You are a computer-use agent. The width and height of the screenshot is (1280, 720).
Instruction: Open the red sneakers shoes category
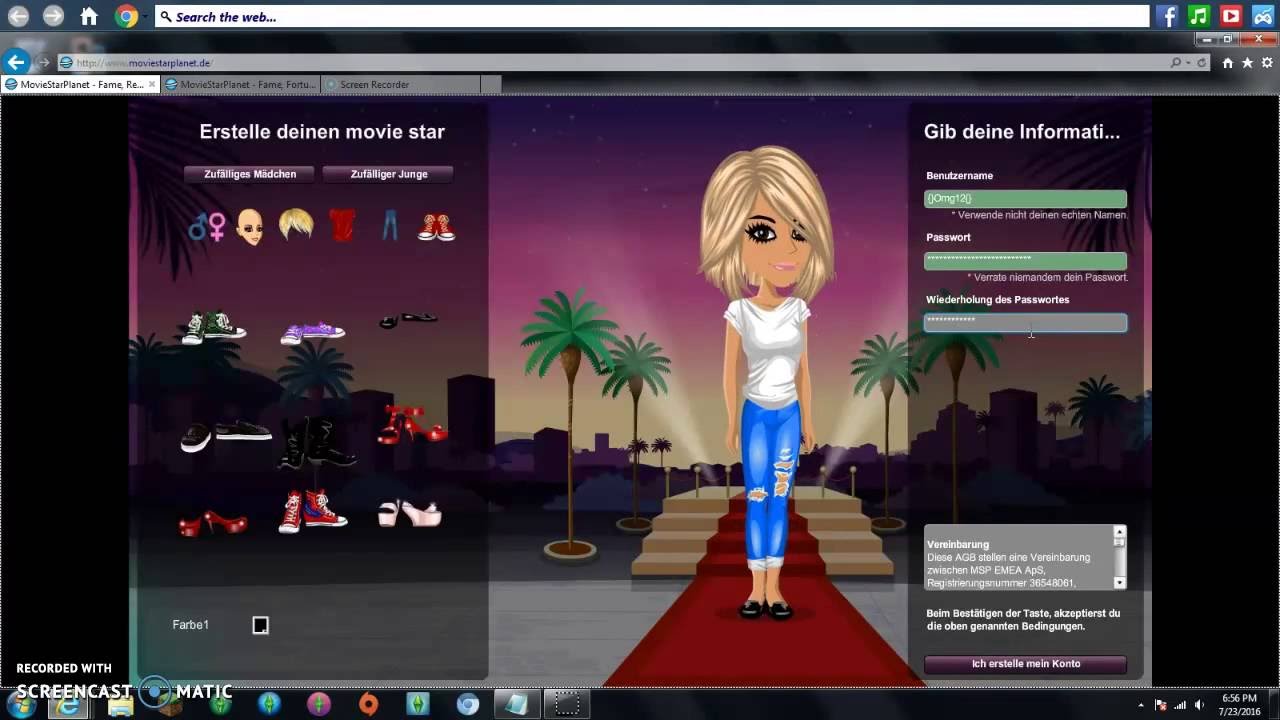click(436, 227)
